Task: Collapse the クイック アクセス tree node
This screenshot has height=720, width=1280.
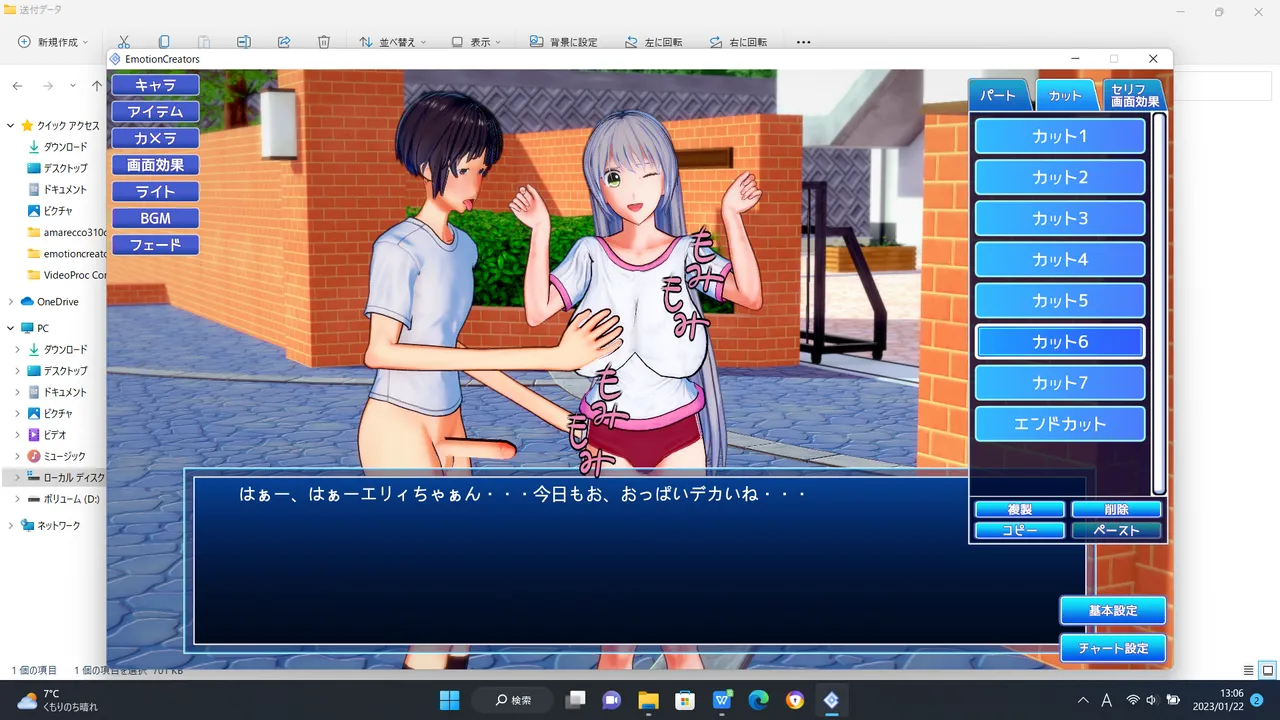Action: click(10, 125)
